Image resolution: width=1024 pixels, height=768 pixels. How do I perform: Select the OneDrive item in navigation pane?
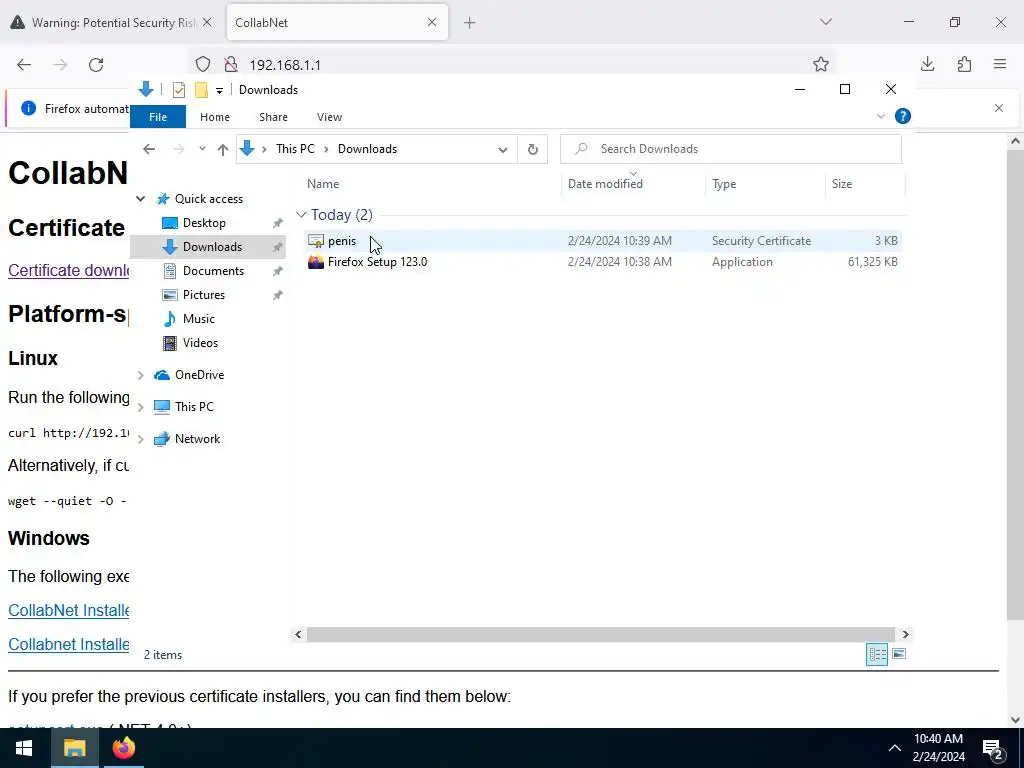[199, 375]
